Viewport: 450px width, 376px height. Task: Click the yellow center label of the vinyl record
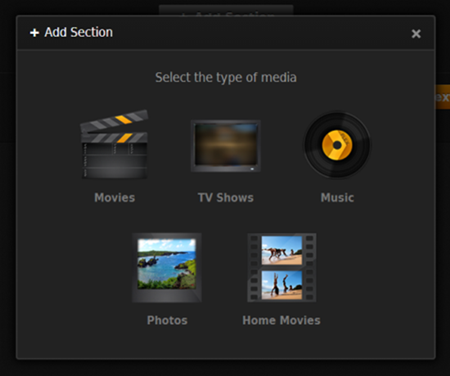(x=337, y=145)
